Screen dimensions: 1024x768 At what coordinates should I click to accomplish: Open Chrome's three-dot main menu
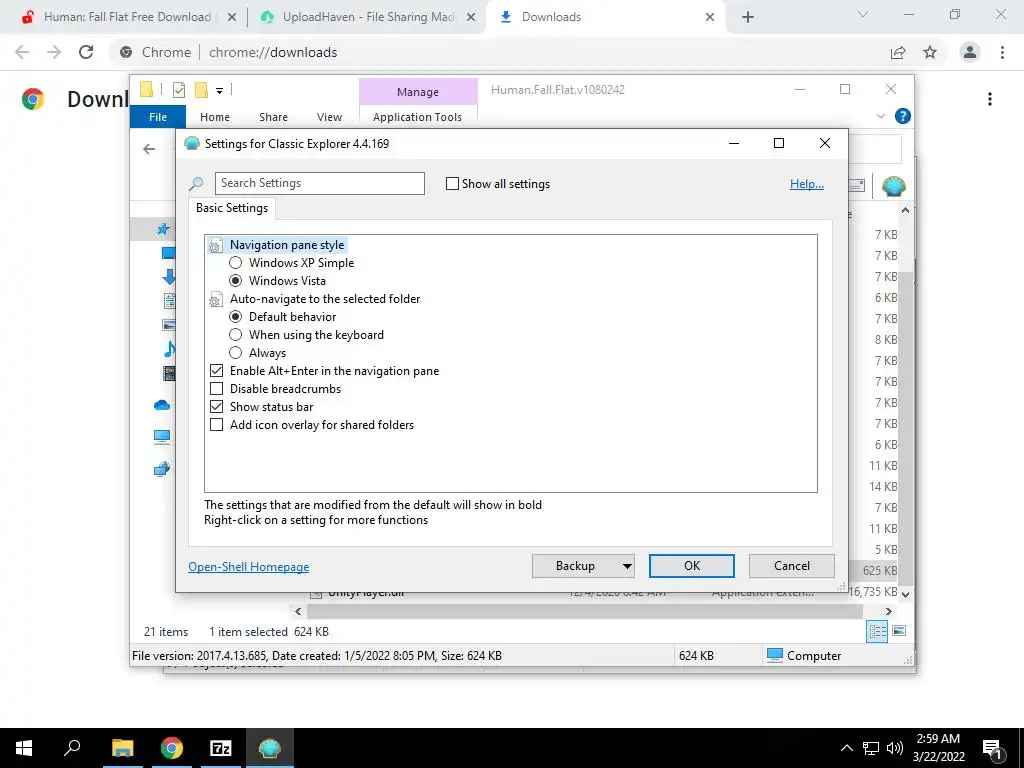pyautogui.click(x=1002, y=52)
